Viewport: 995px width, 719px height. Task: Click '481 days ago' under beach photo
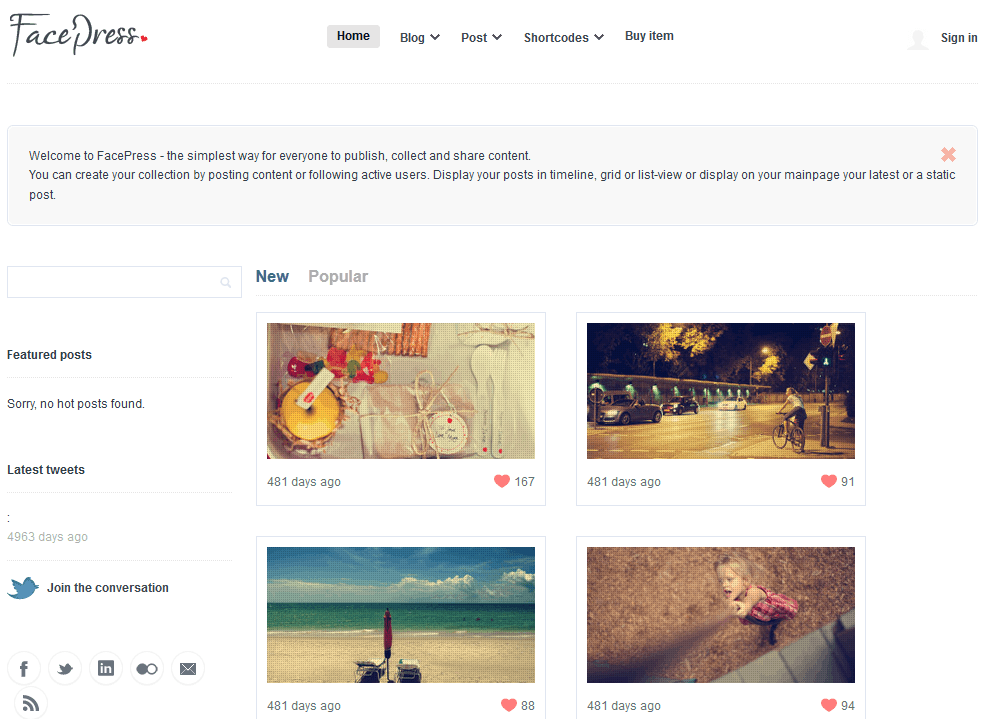(x=304, y=706)
